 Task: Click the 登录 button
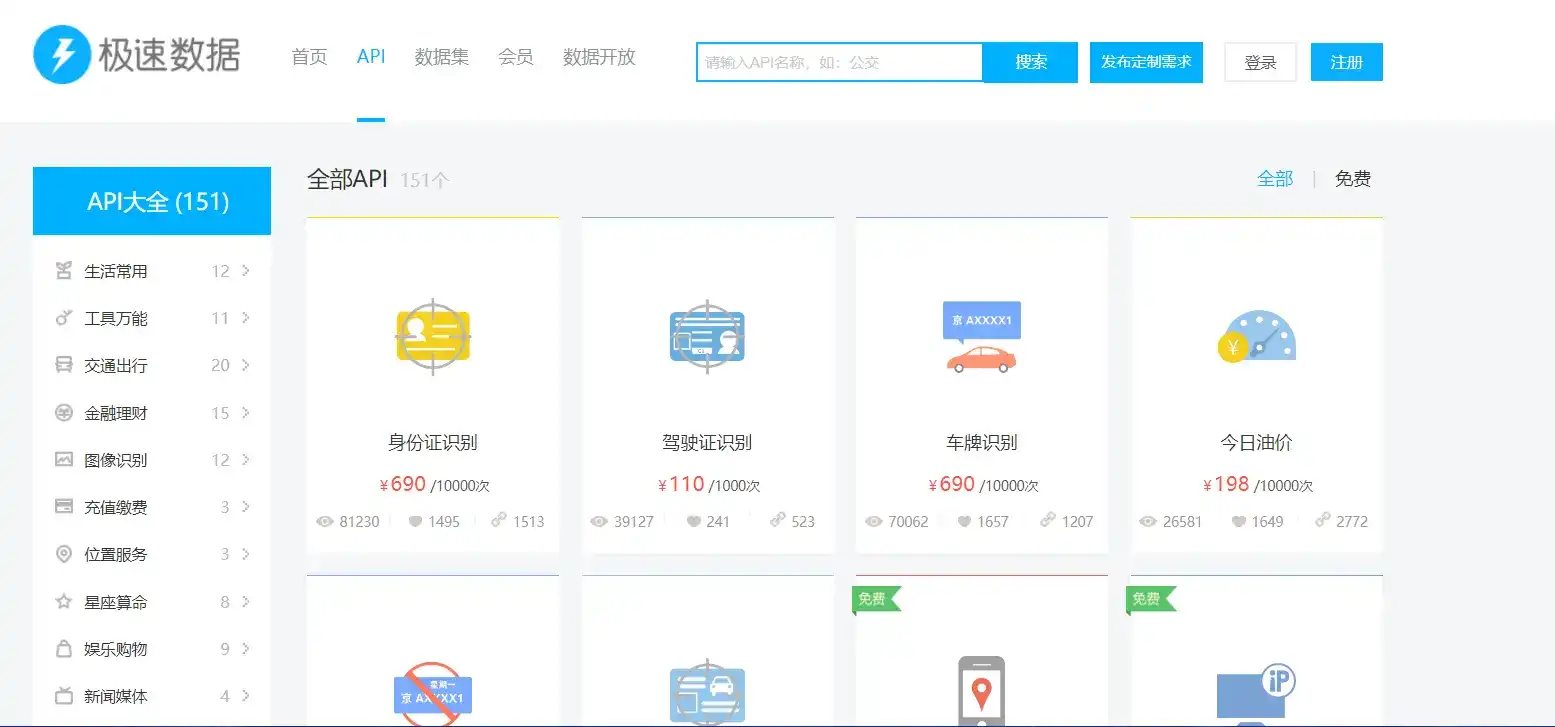(1260, 62)
